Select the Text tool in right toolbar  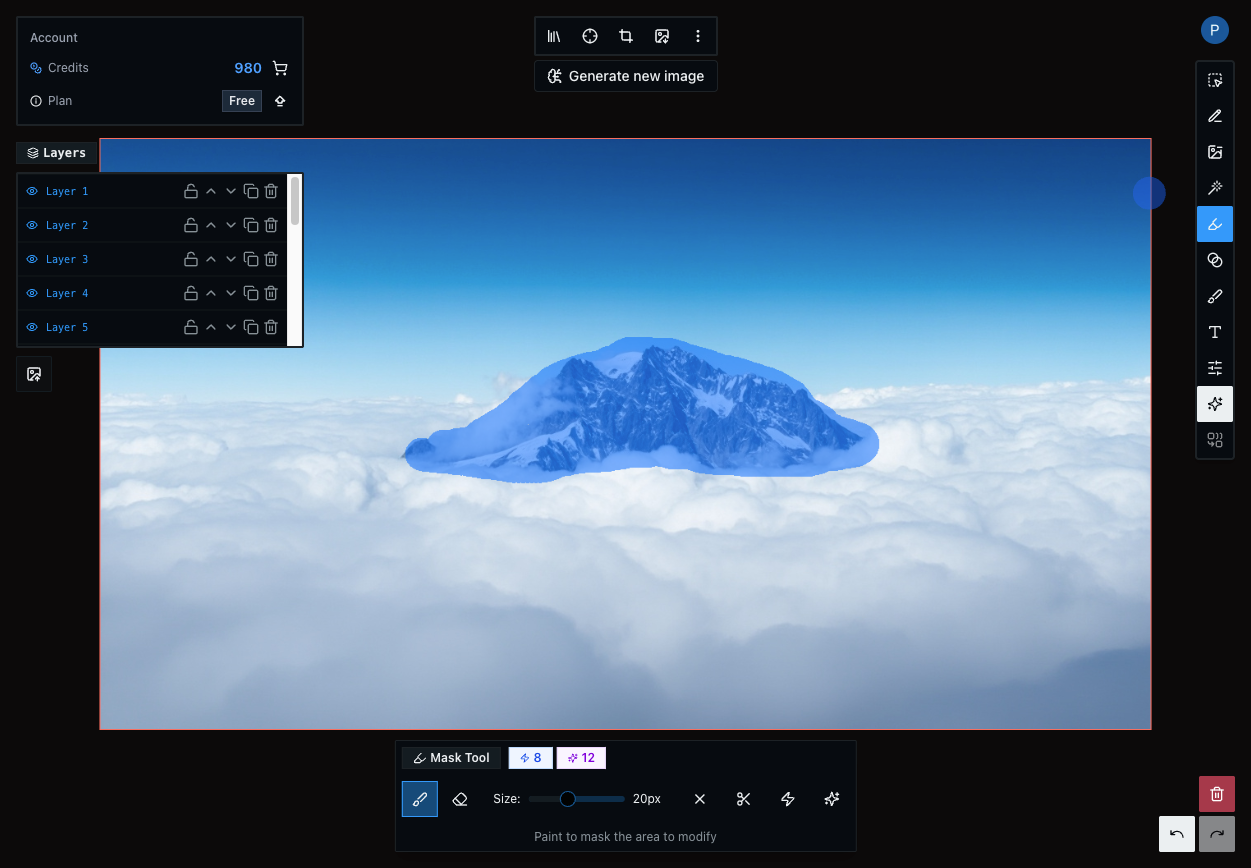click(1215, 332)
